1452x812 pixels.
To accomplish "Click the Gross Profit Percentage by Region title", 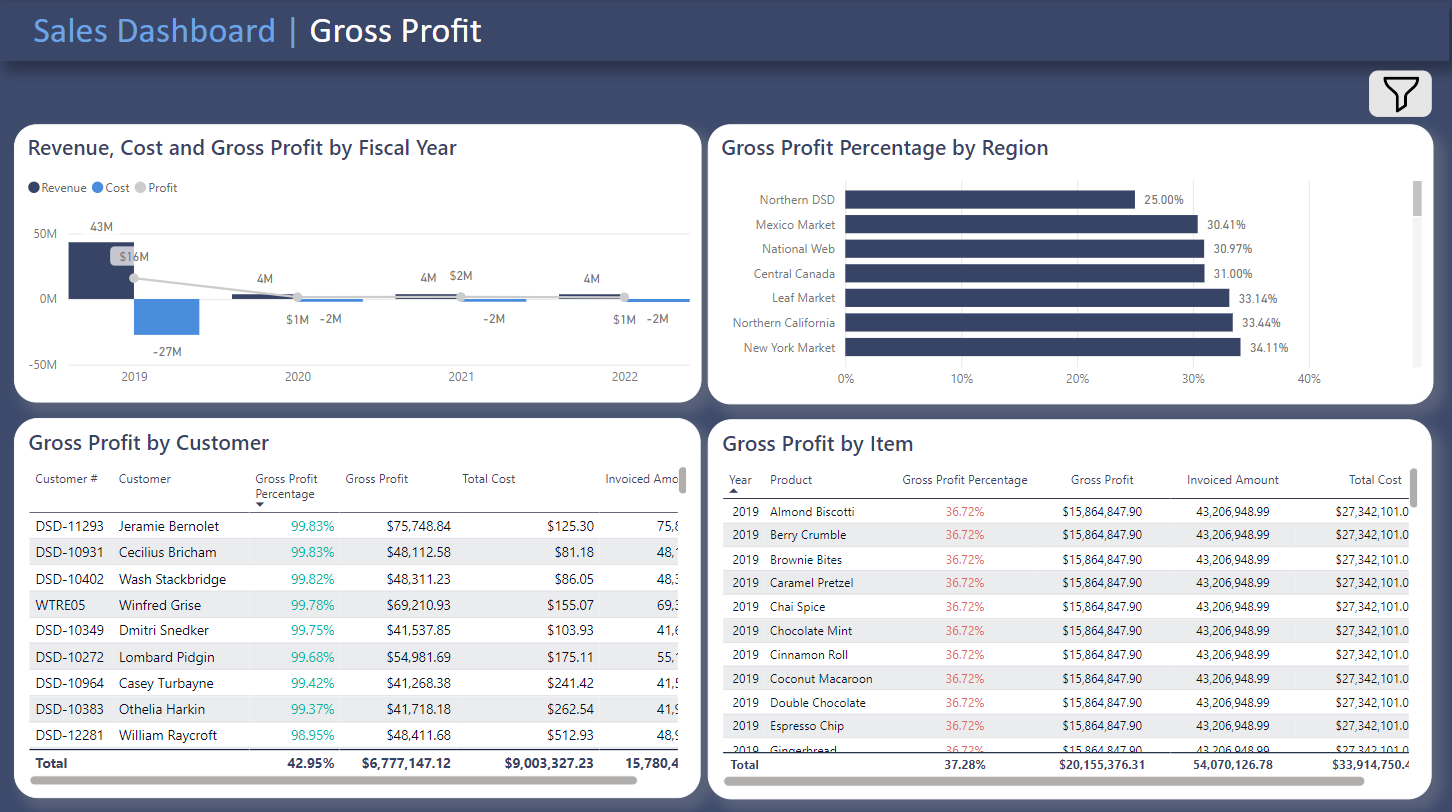I will [x=885, y=148].
